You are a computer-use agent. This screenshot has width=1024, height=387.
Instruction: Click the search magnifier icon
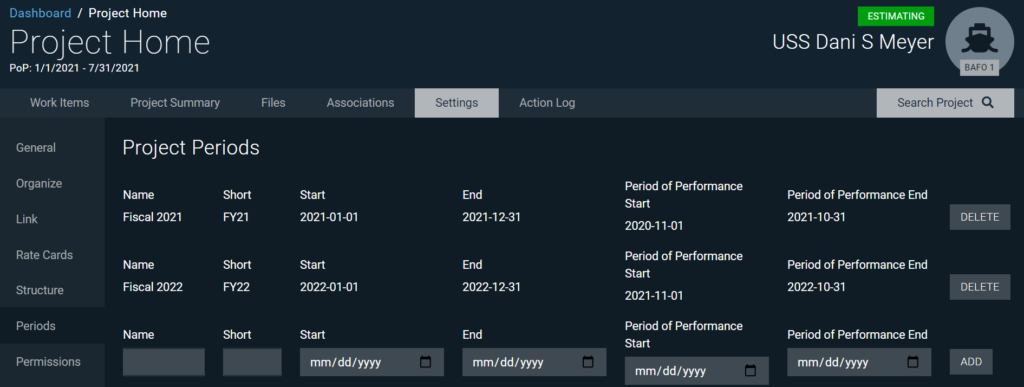coord(987,102)
